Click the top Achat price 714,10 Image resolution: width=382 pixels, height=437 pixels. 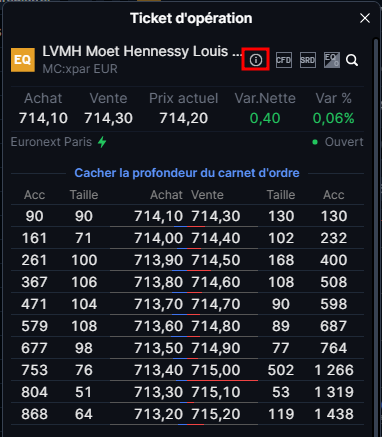coord(43,118)
